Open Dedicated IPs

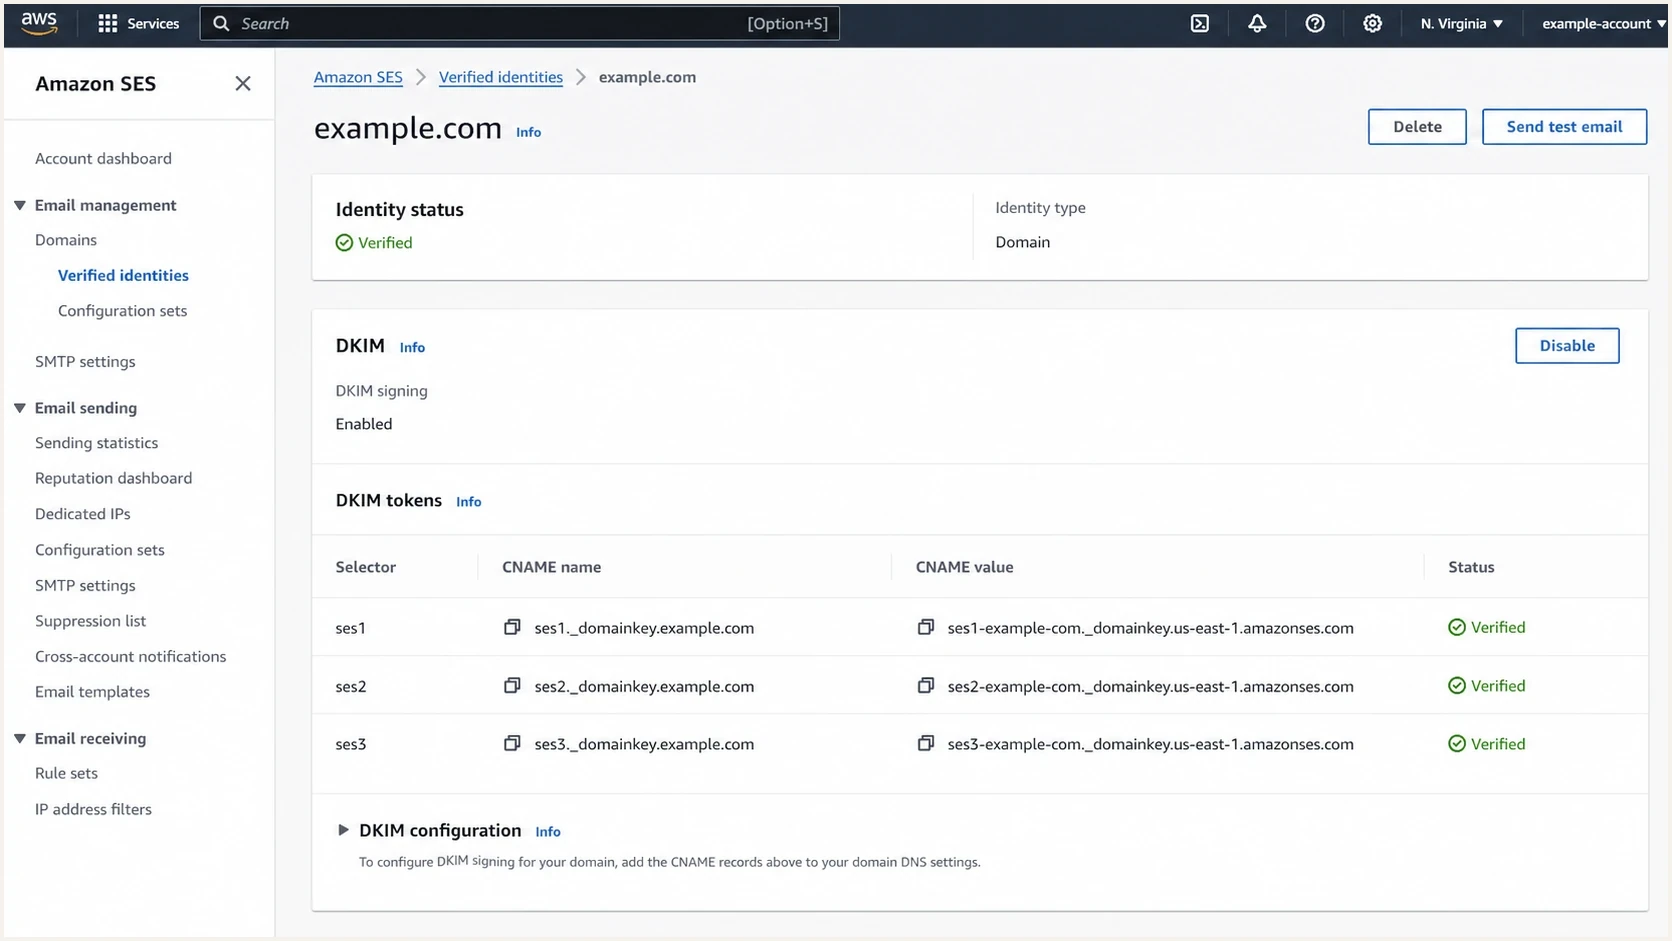click(x=82, y=514)
